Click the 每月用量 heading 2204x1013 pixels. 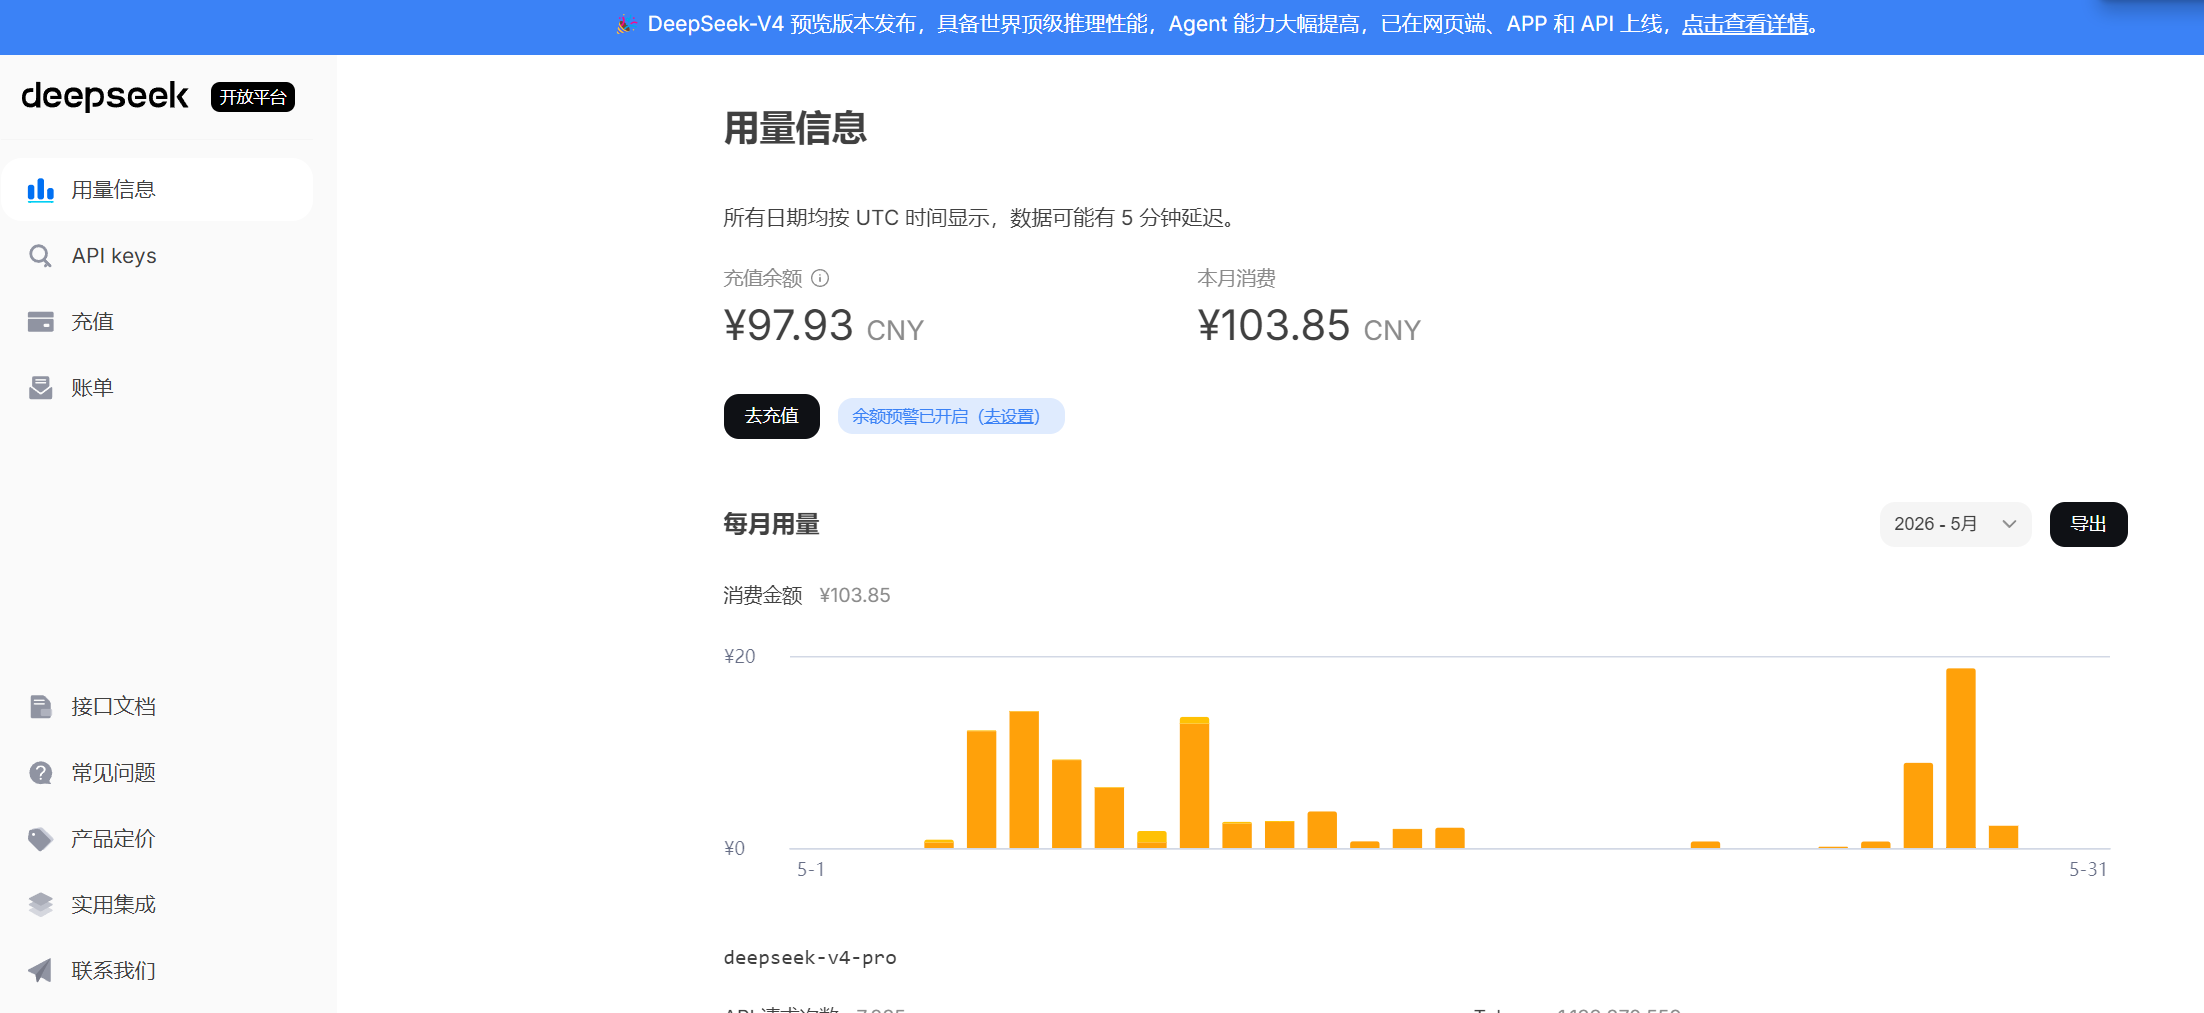[x=772, y=524]
